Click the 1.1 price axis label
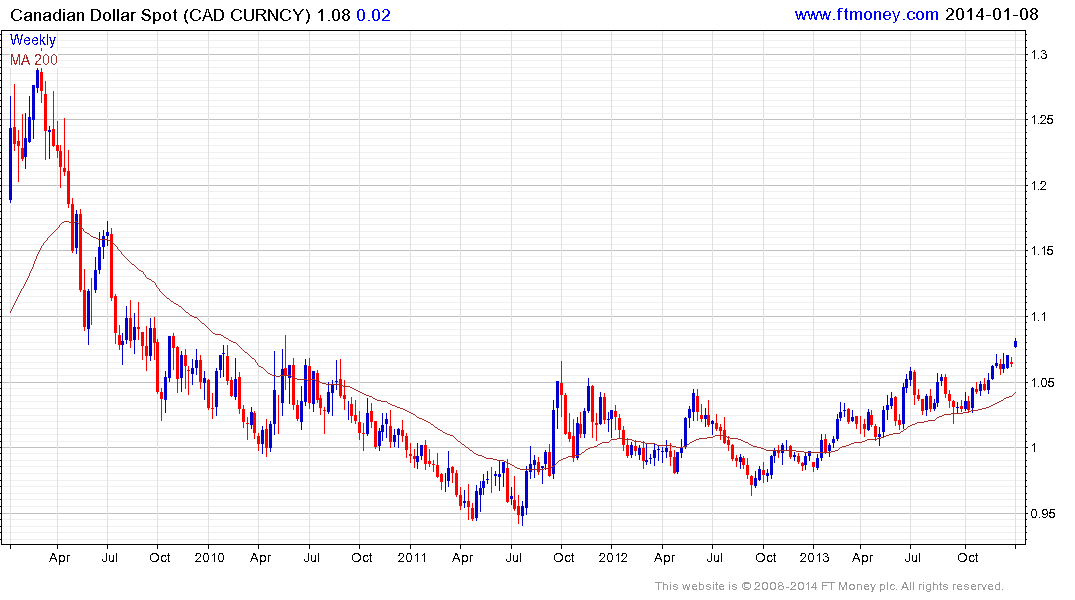The width and height of the screenshot is (1075, 600). [1039, 317]
